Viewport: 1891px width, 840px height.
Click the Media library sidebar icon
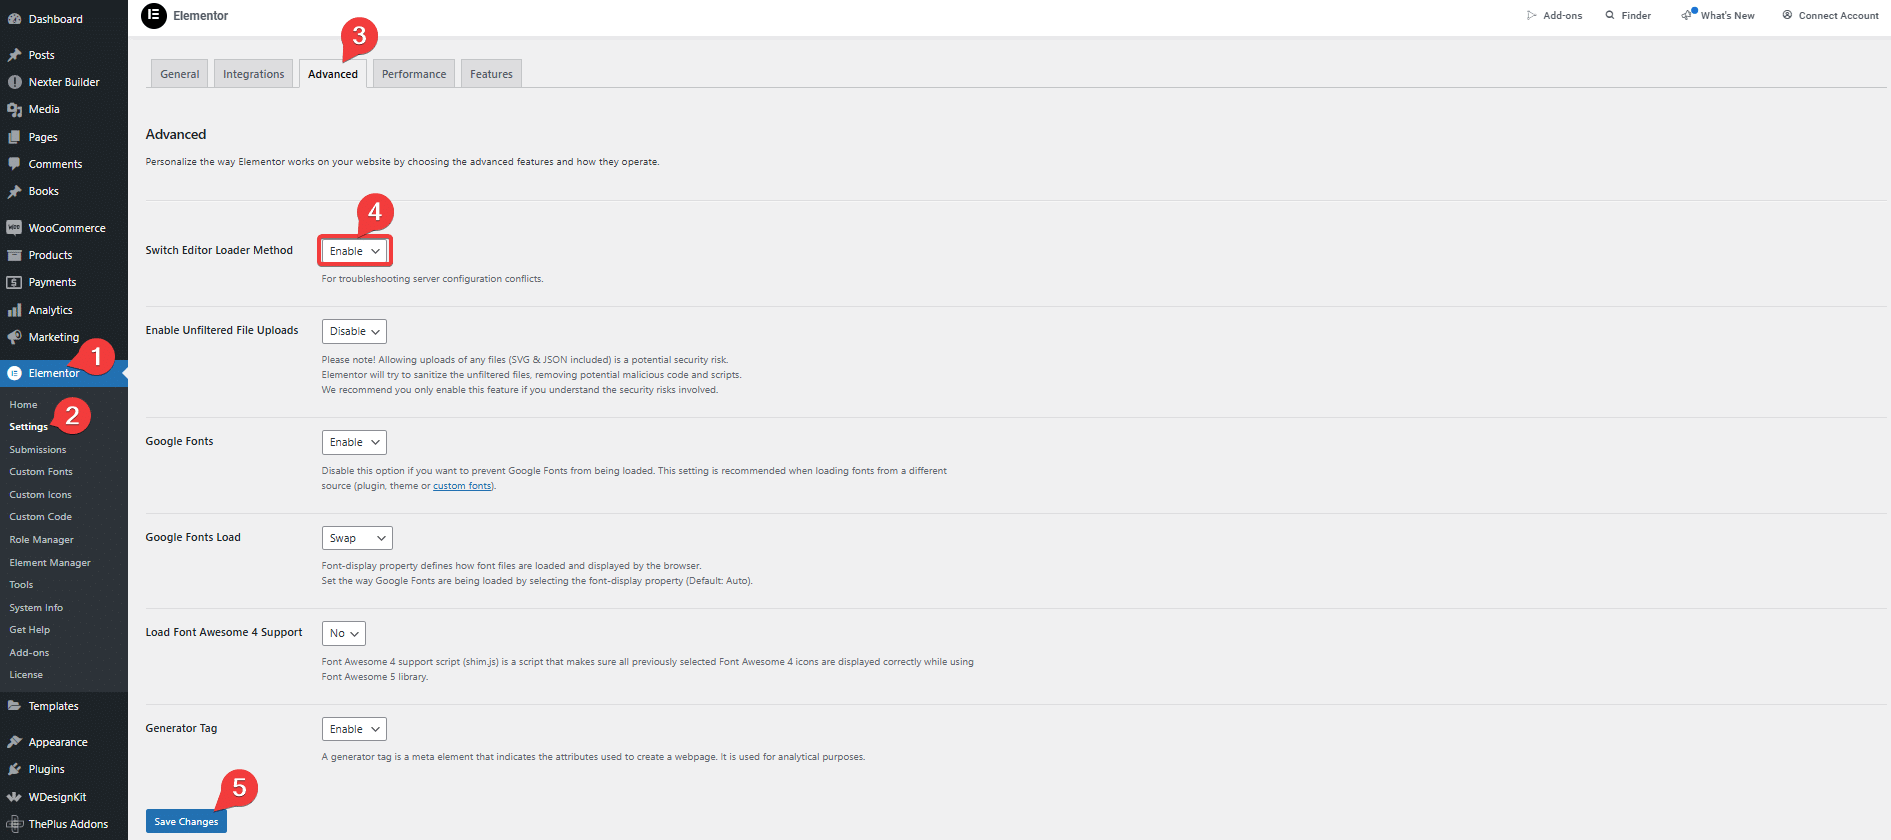point(14,110)
